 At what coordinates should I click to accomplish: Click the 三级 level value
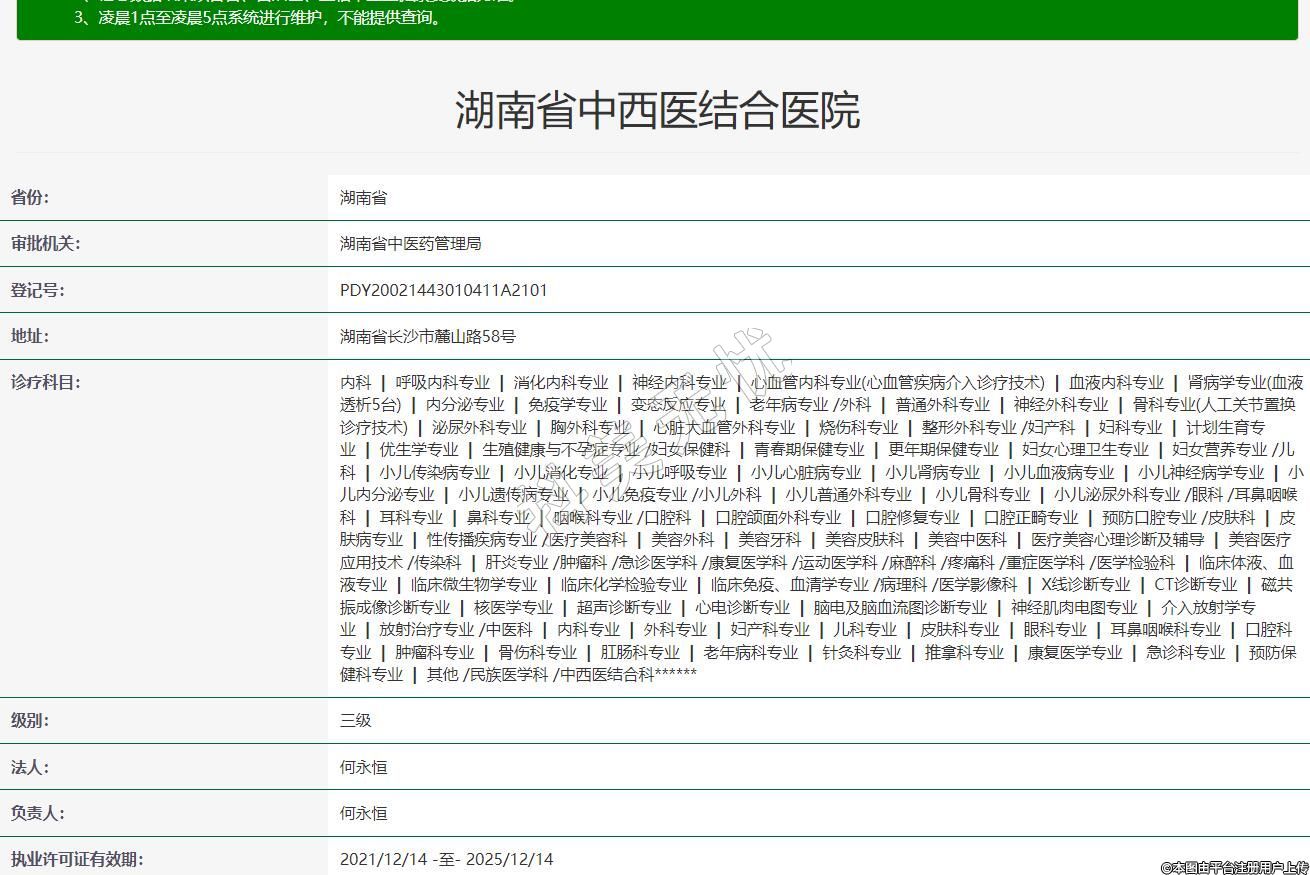(355, 720)
